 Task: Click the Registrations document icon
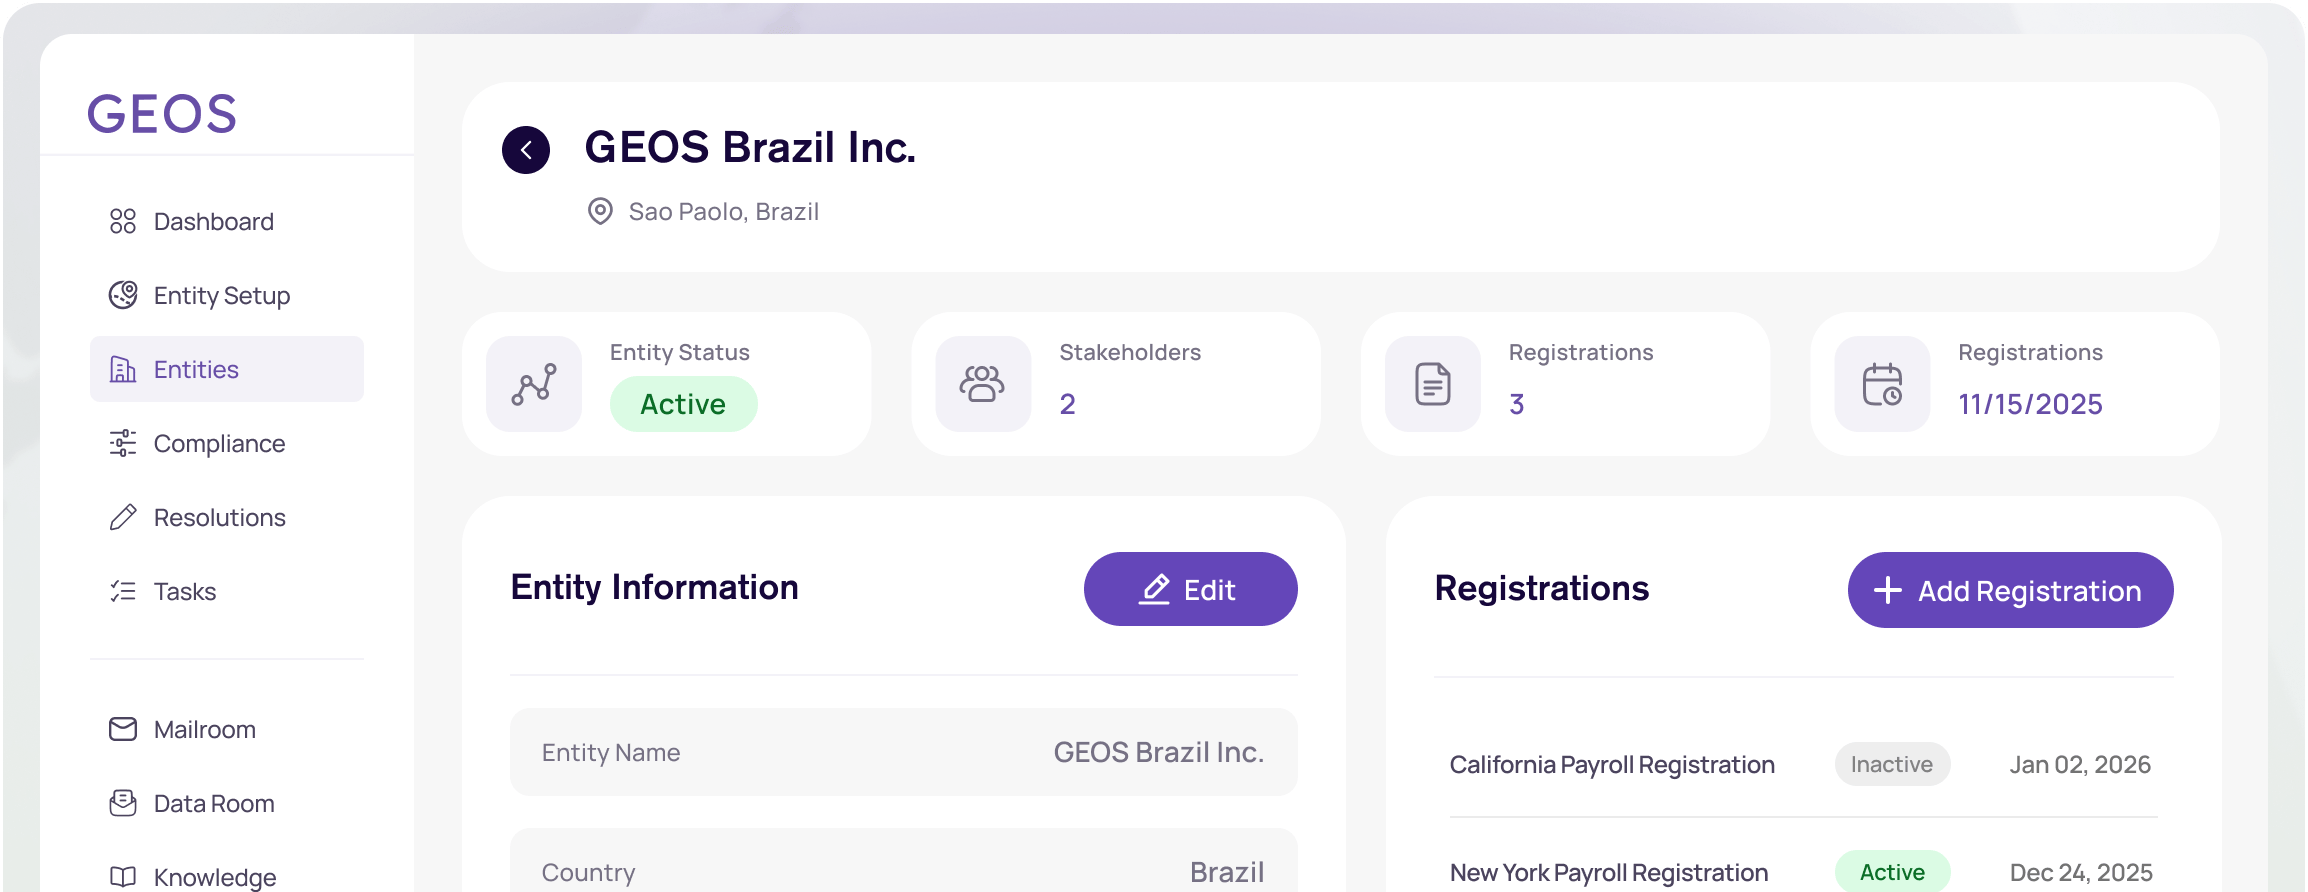point(1432,384)
